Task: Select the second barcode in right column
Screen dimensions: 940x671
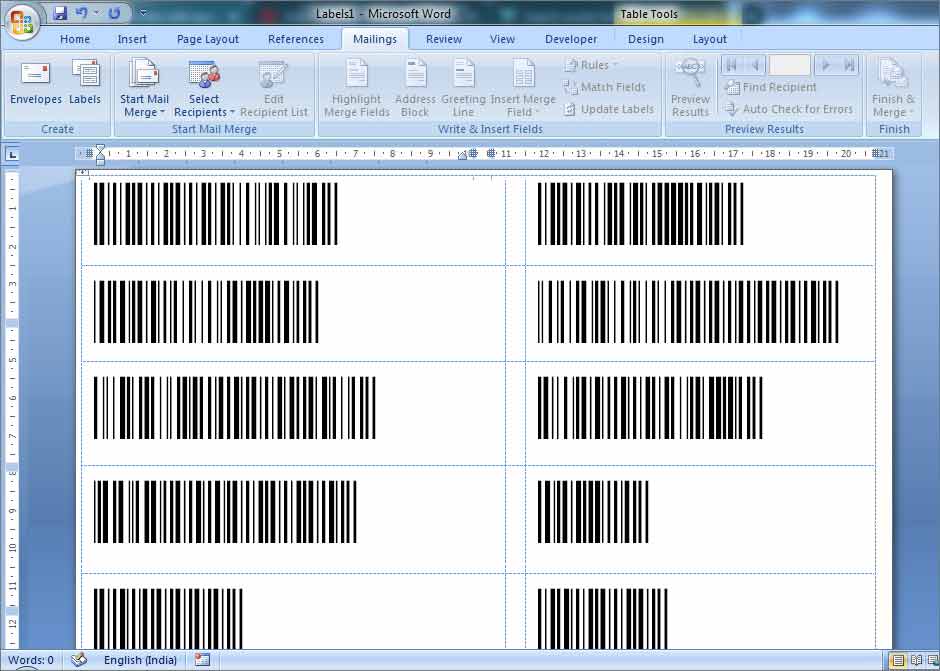Action: [x=688, y=312]
